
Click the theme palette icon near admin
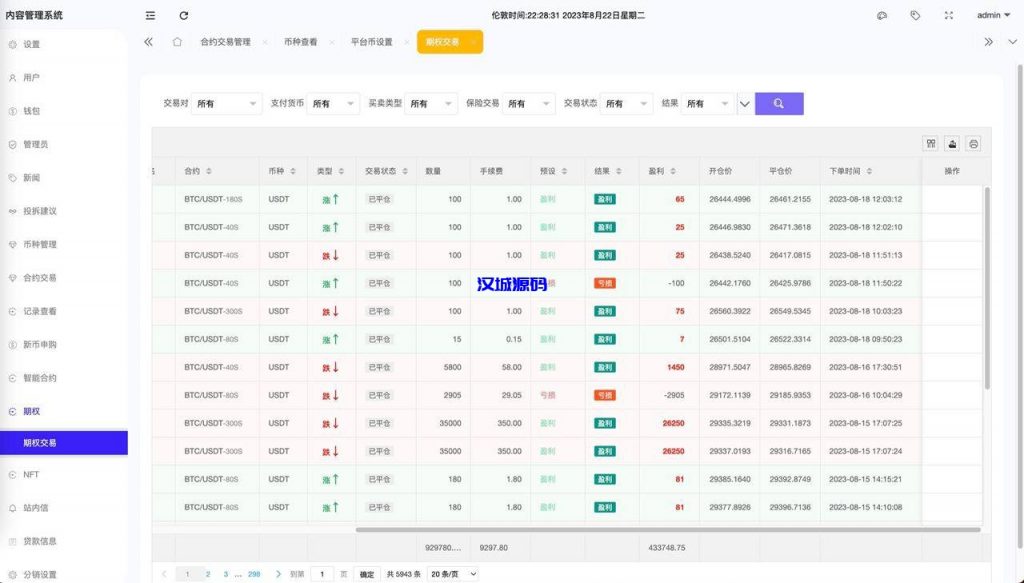[881, 14]
